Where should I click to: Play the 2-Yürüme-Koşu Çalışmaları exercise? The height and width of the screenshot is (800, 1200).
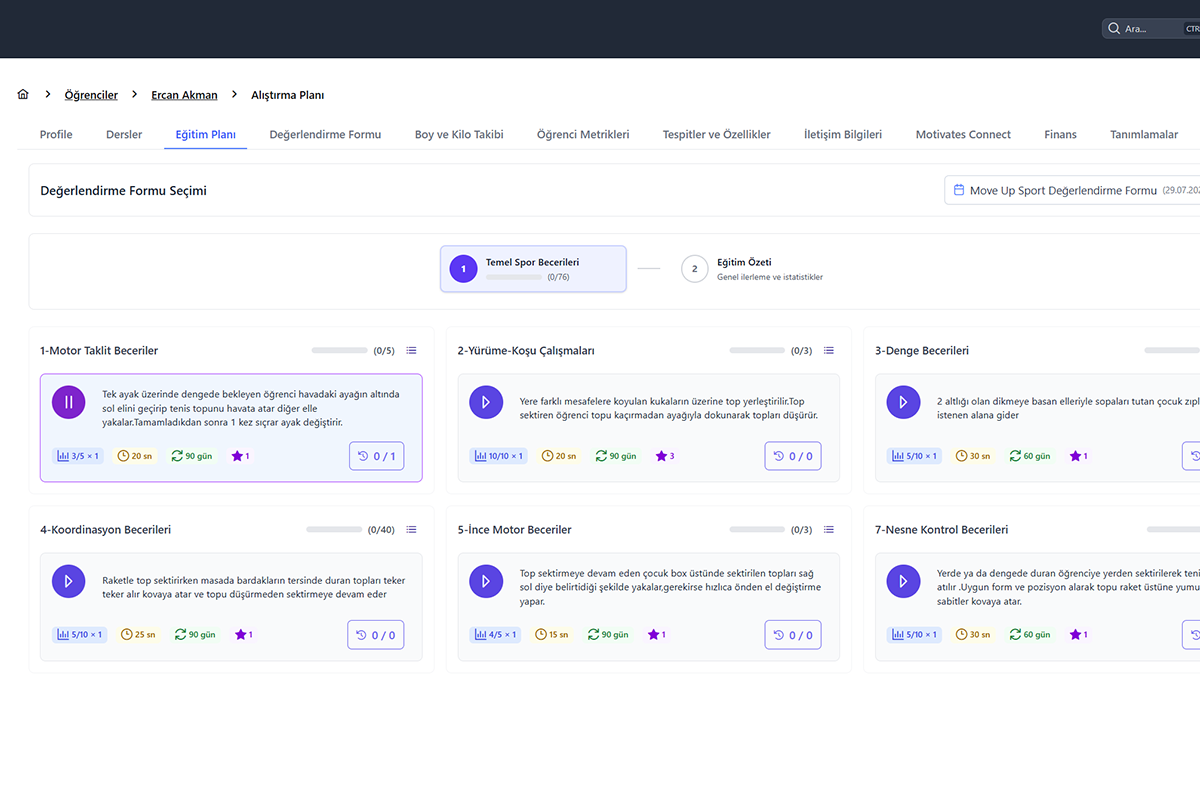pyautogui.click(x=486, y=402)
